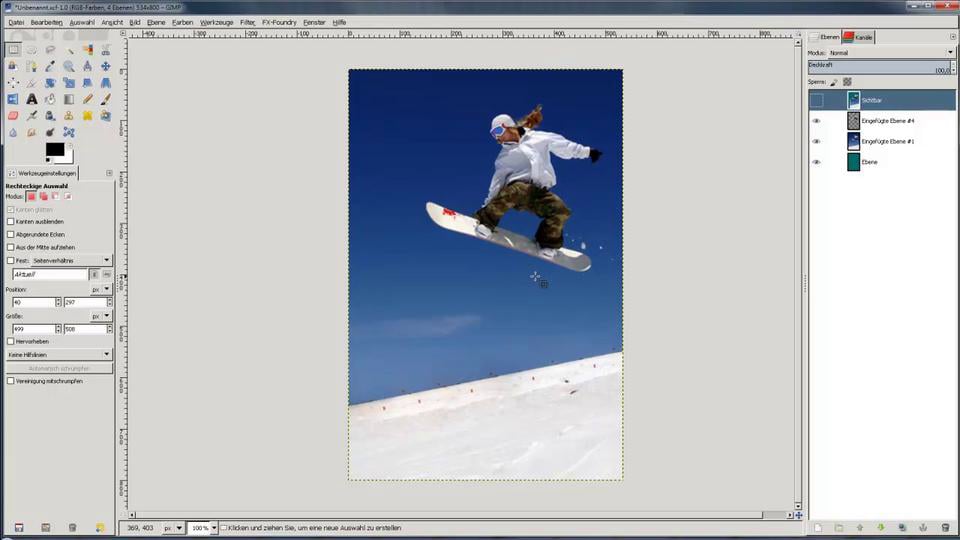
Task: Hide layer Eingefügte Ebene #4
Action: tap(816, 121)
